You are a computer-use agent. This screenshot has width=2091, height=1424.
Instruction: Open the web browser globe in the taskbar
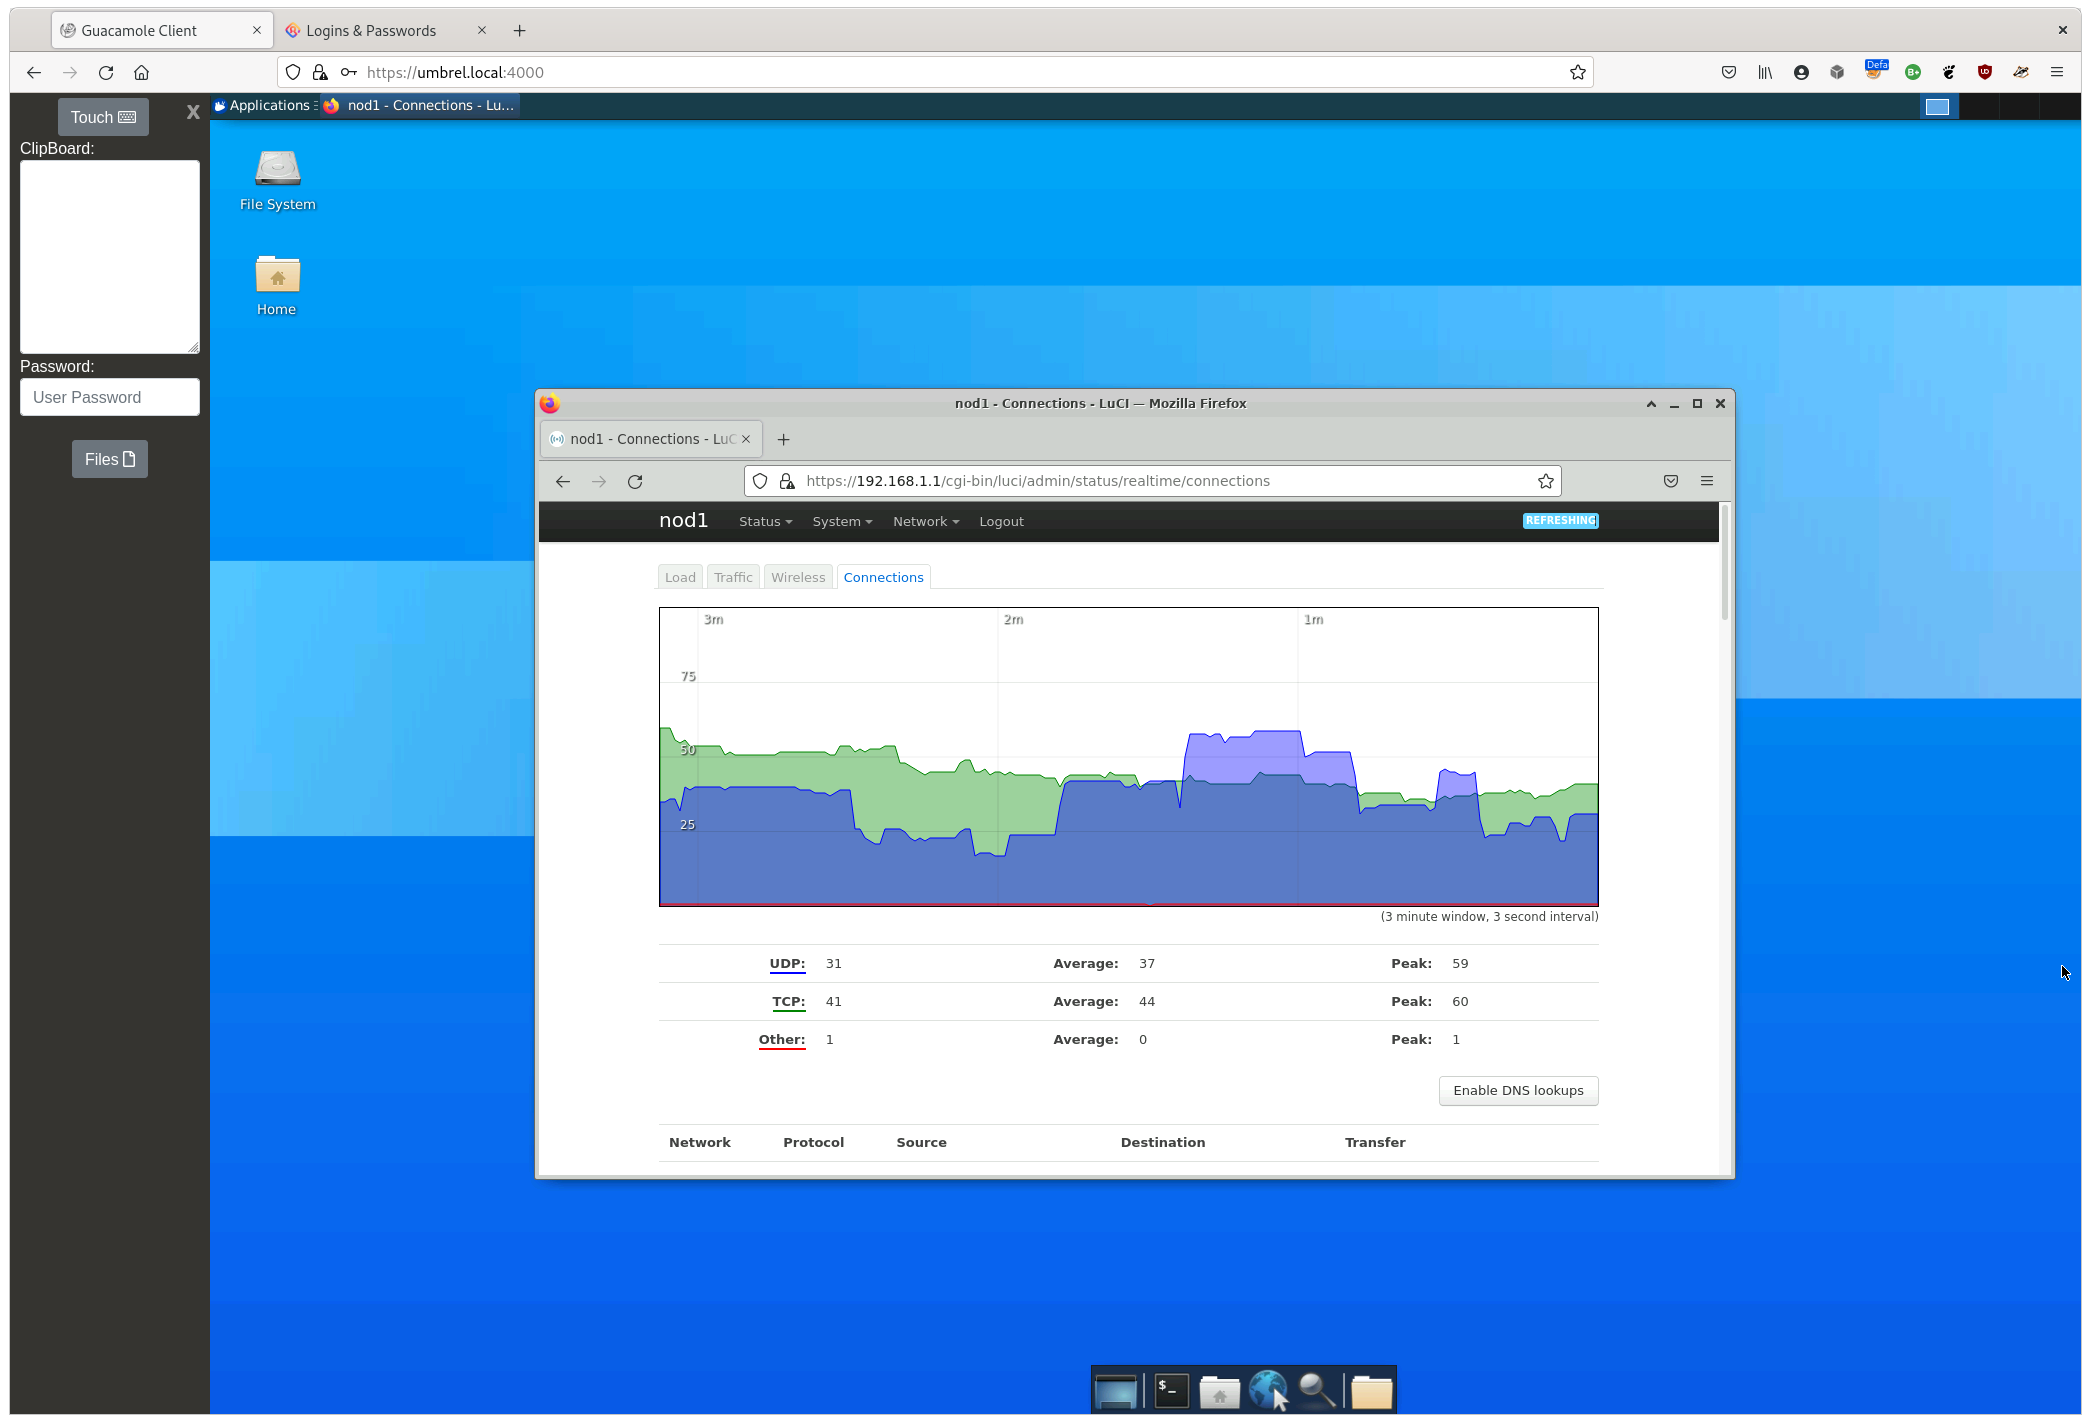pyautogui.click(x=1269, y=1390)
